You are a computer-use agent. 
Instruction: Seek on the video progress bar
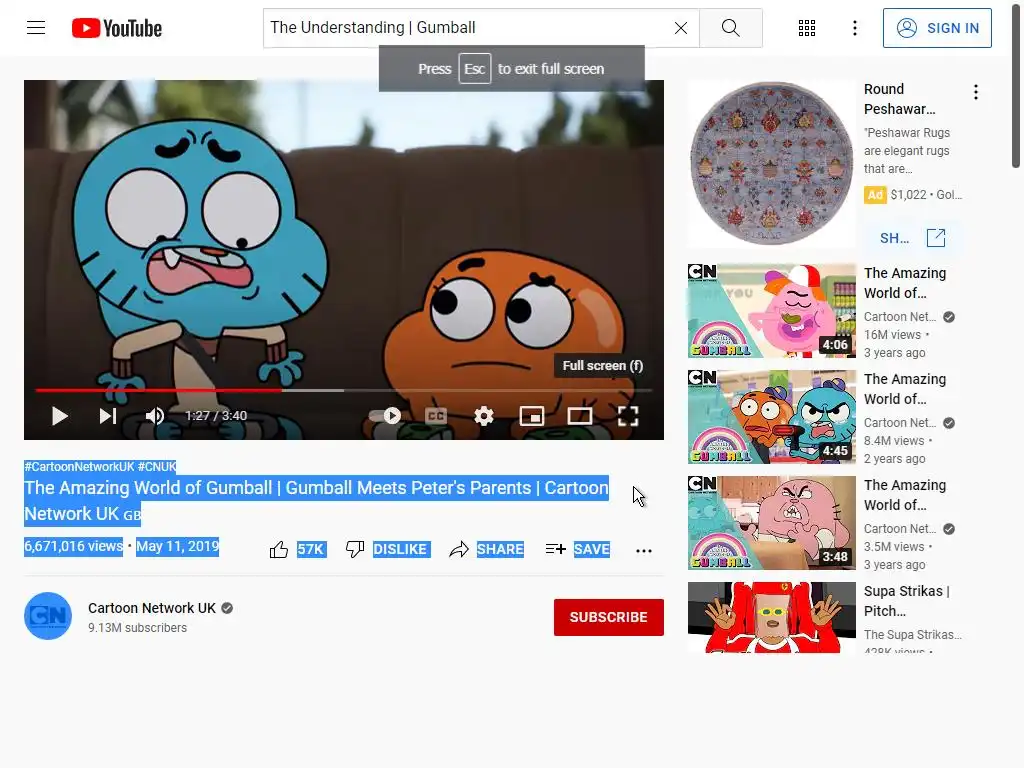click(x=344, y=391)
